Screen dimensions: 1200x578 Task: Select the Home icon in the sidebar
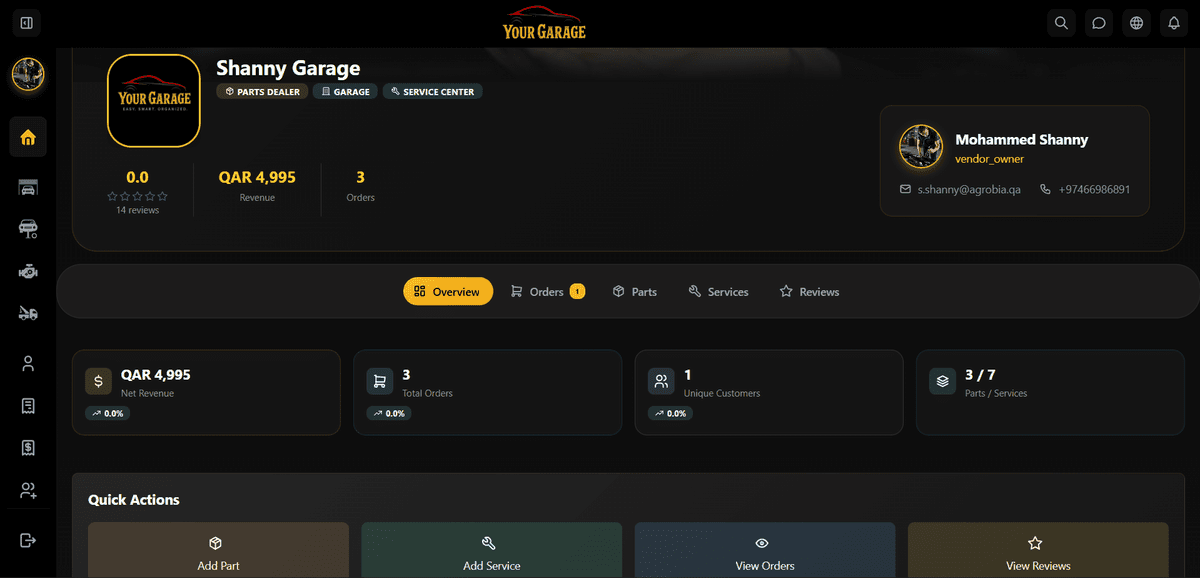[x=28, y=137]
